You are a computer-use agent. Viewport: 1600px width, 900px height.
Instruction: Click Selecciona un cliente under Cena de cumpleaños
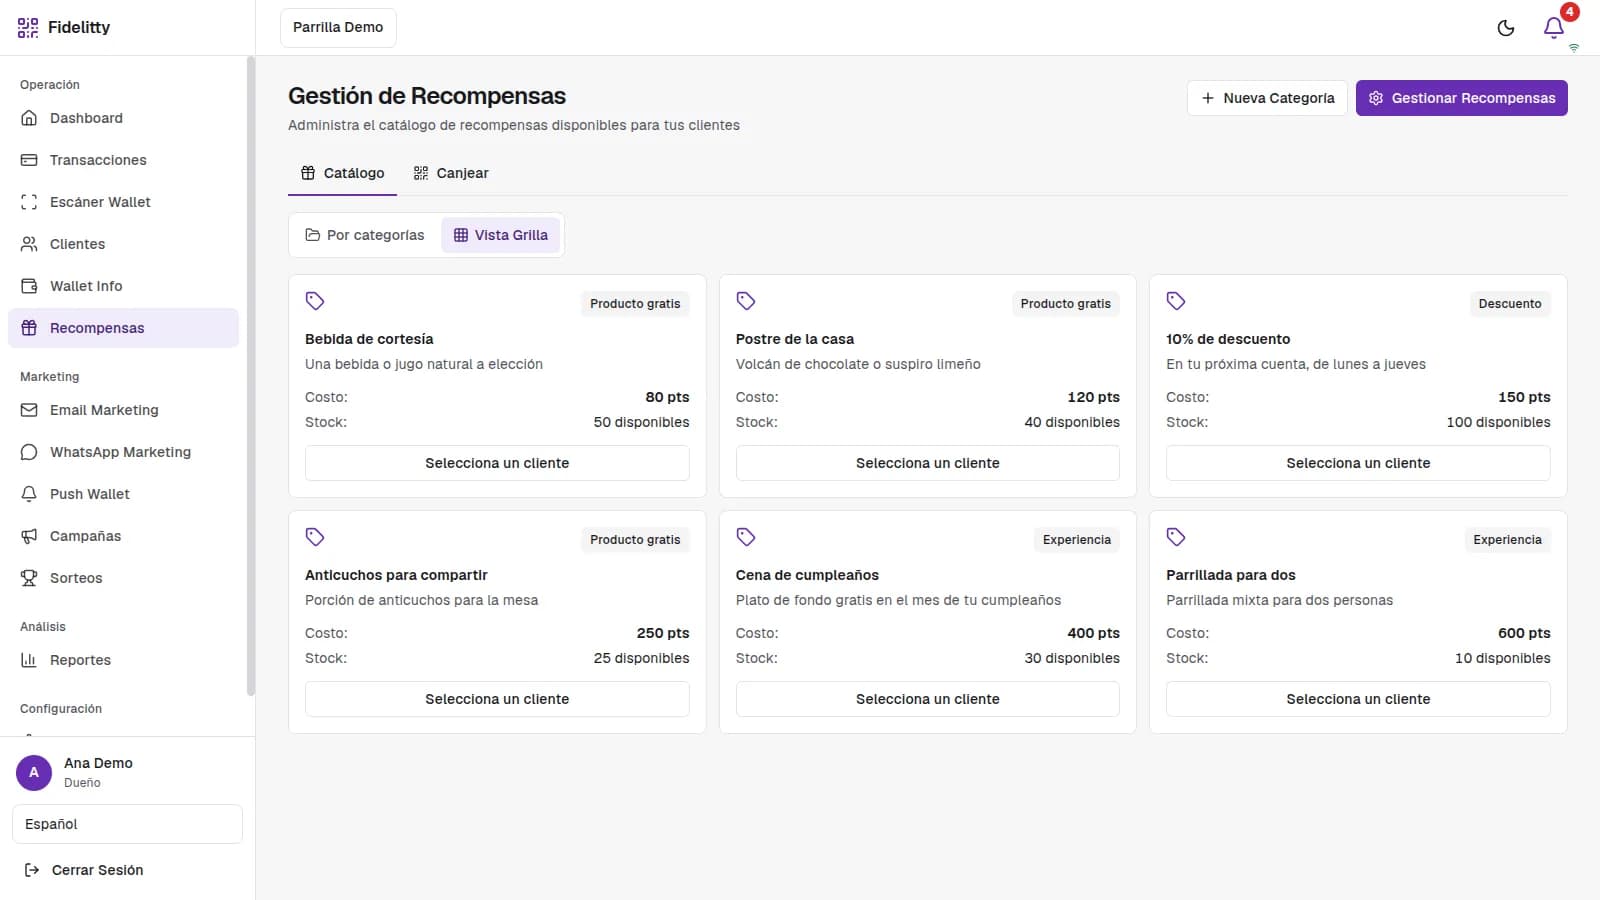(928, 699)
